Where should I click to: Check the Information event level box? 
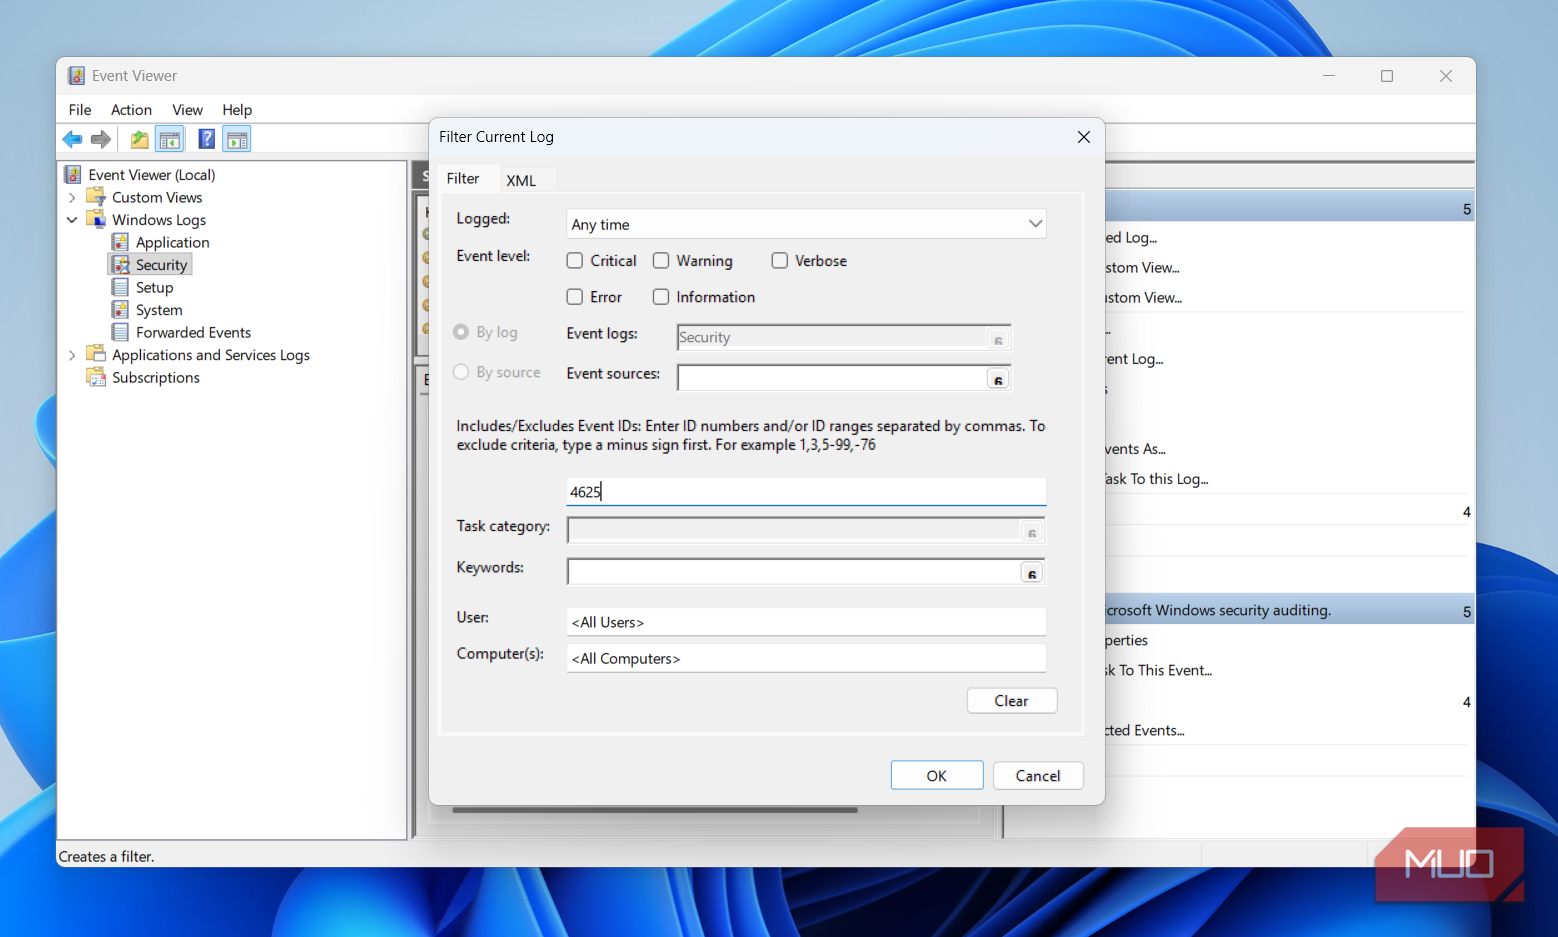coord(661,297)
